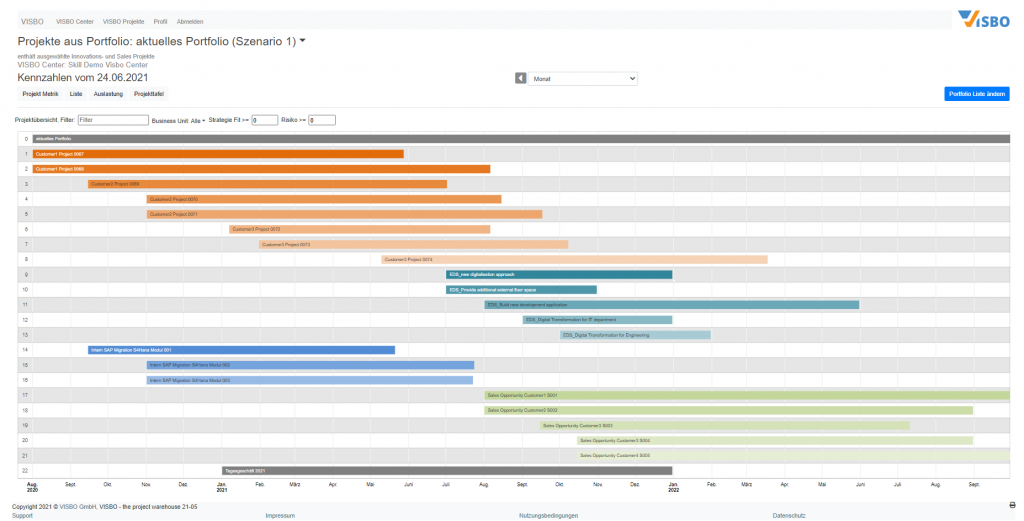This screenshot has height=521, width=1024.
Task: Click Abmelden to log out
Action: 188,21
